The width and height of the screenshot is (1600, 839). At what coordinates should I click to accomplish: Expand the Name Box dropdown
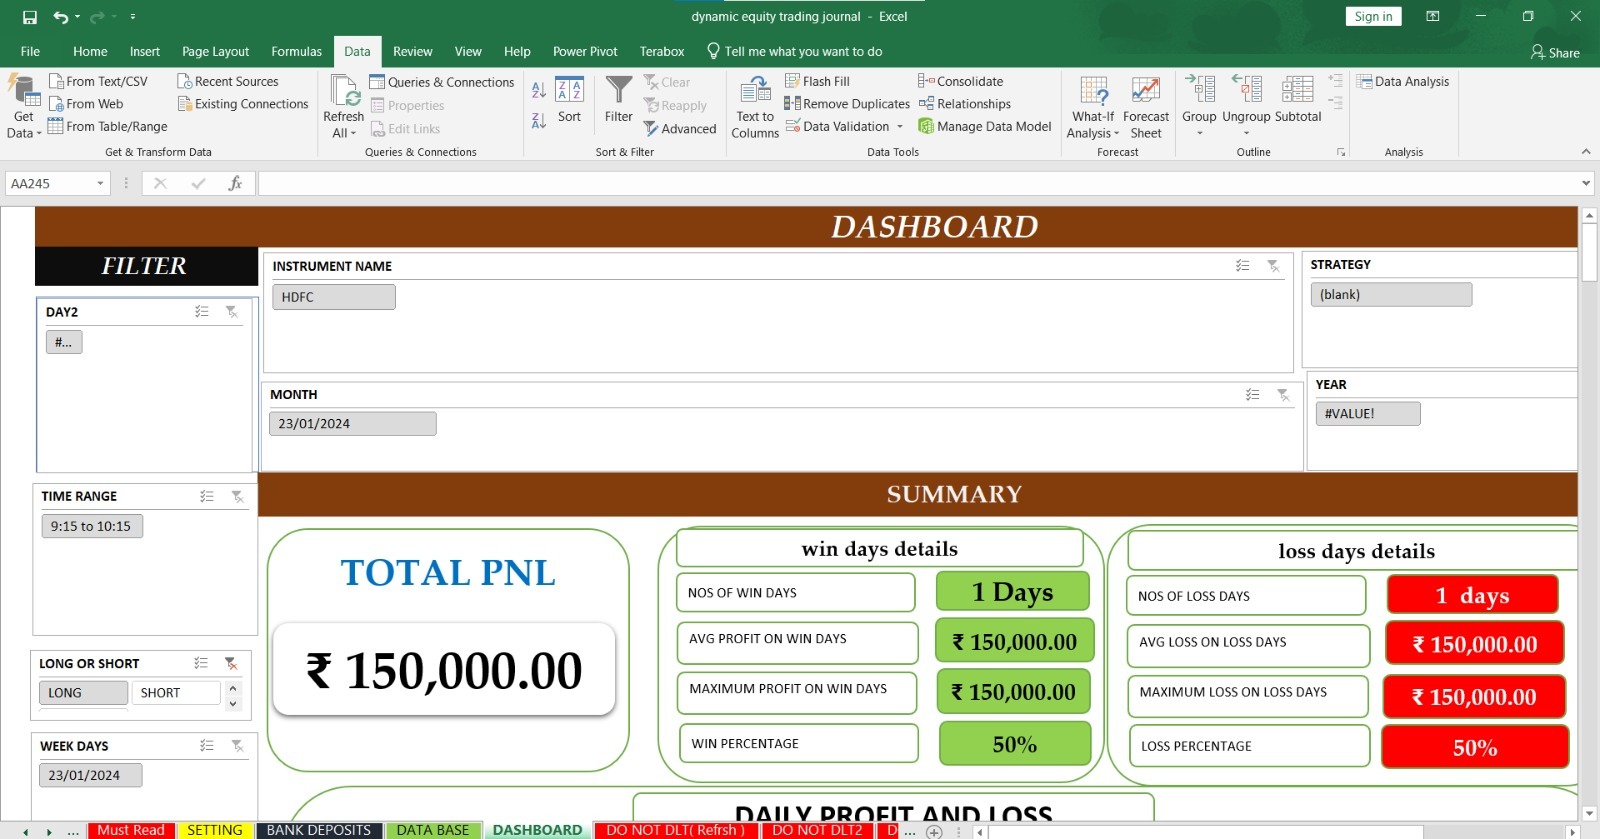pos(100,184)
